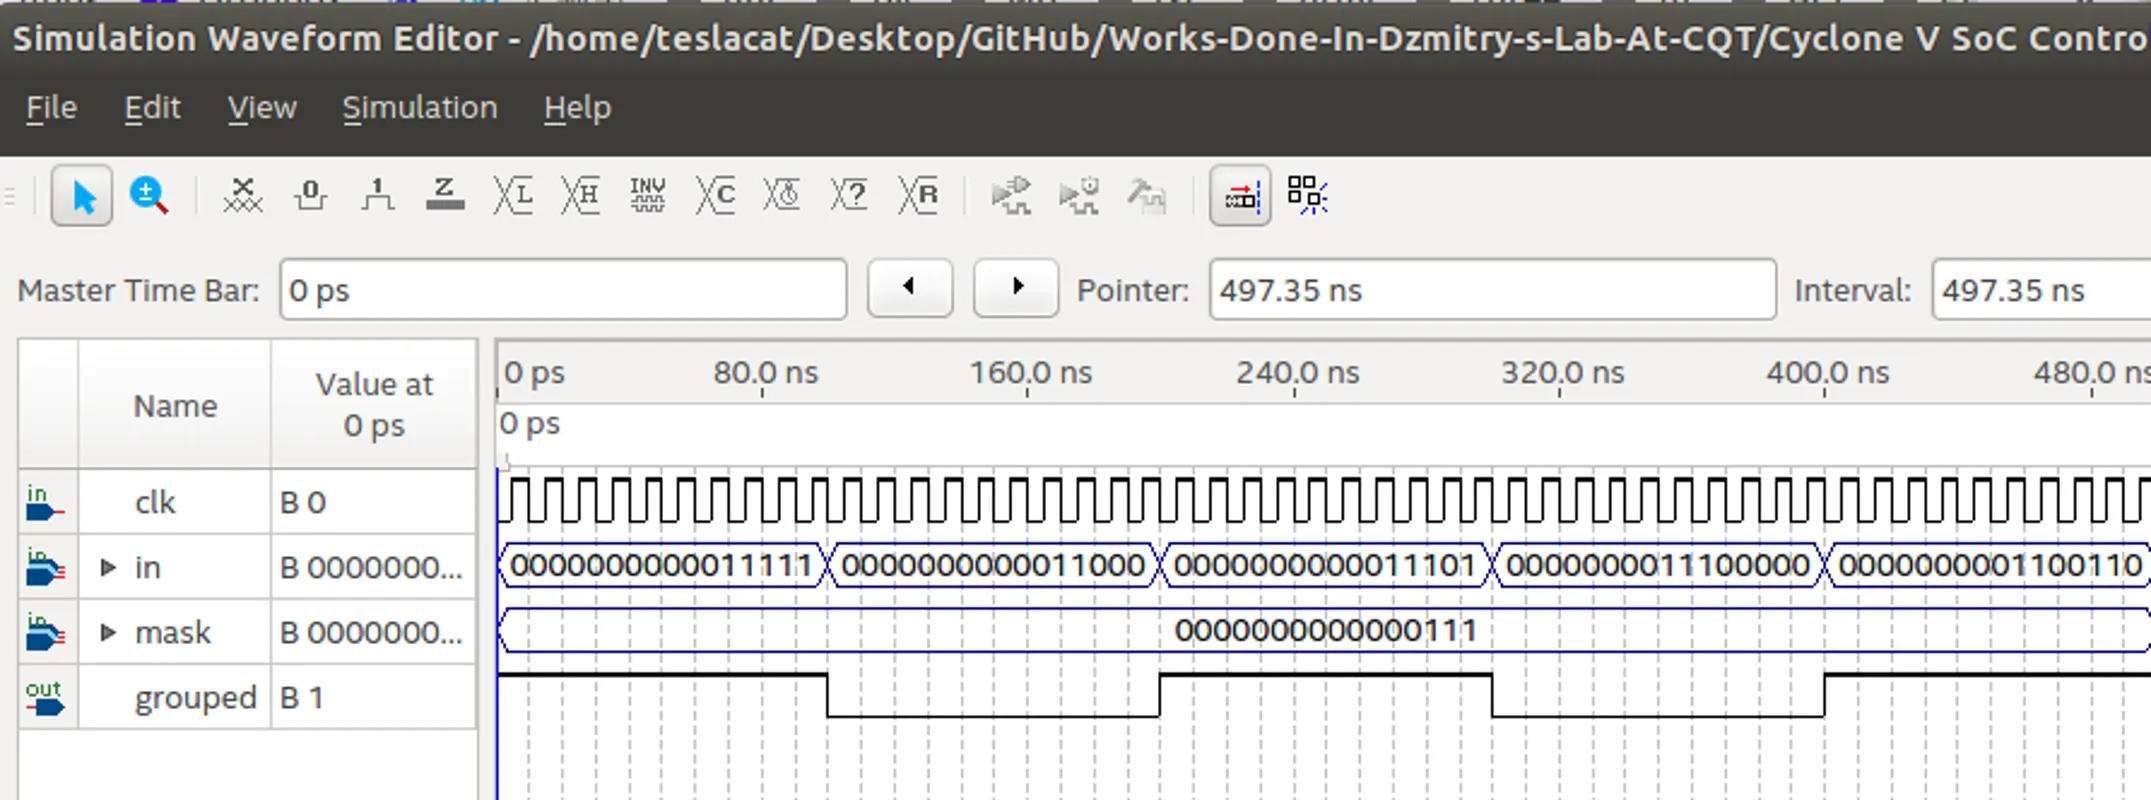Move time bar to next transition
Viewport: 2151px width, 800px height.
tap(1016, 288)
